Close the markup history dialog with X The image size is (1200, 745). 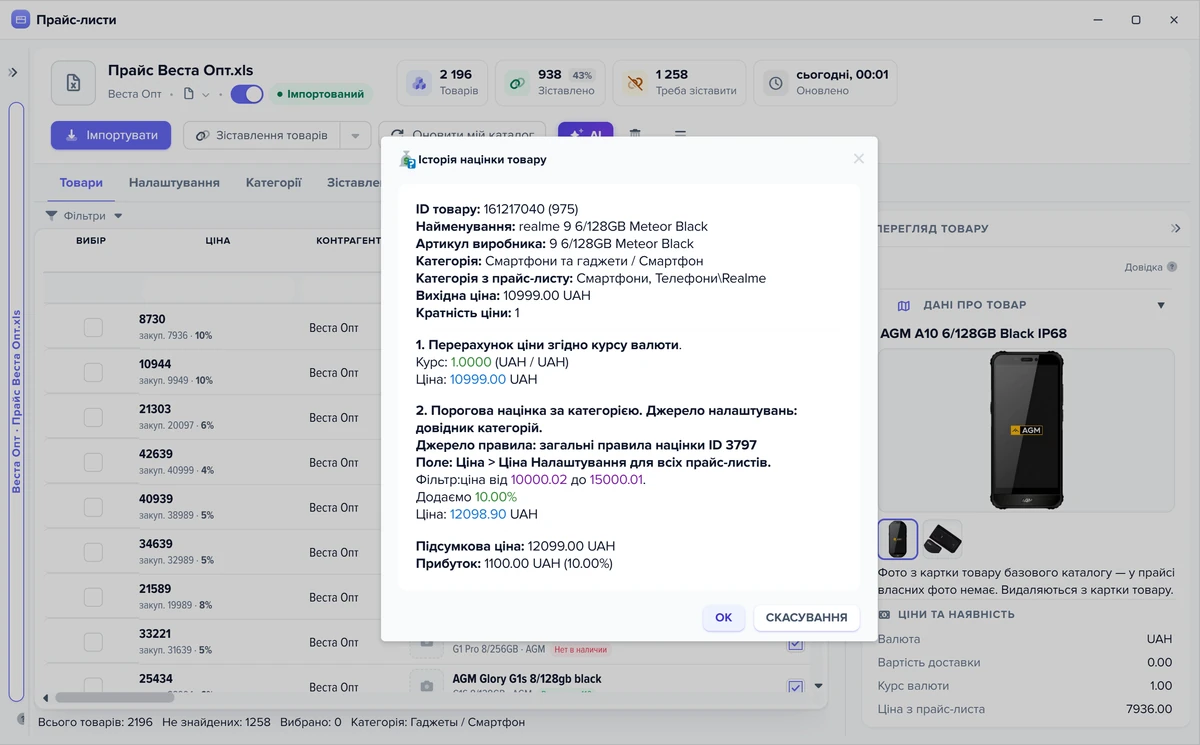858,159
